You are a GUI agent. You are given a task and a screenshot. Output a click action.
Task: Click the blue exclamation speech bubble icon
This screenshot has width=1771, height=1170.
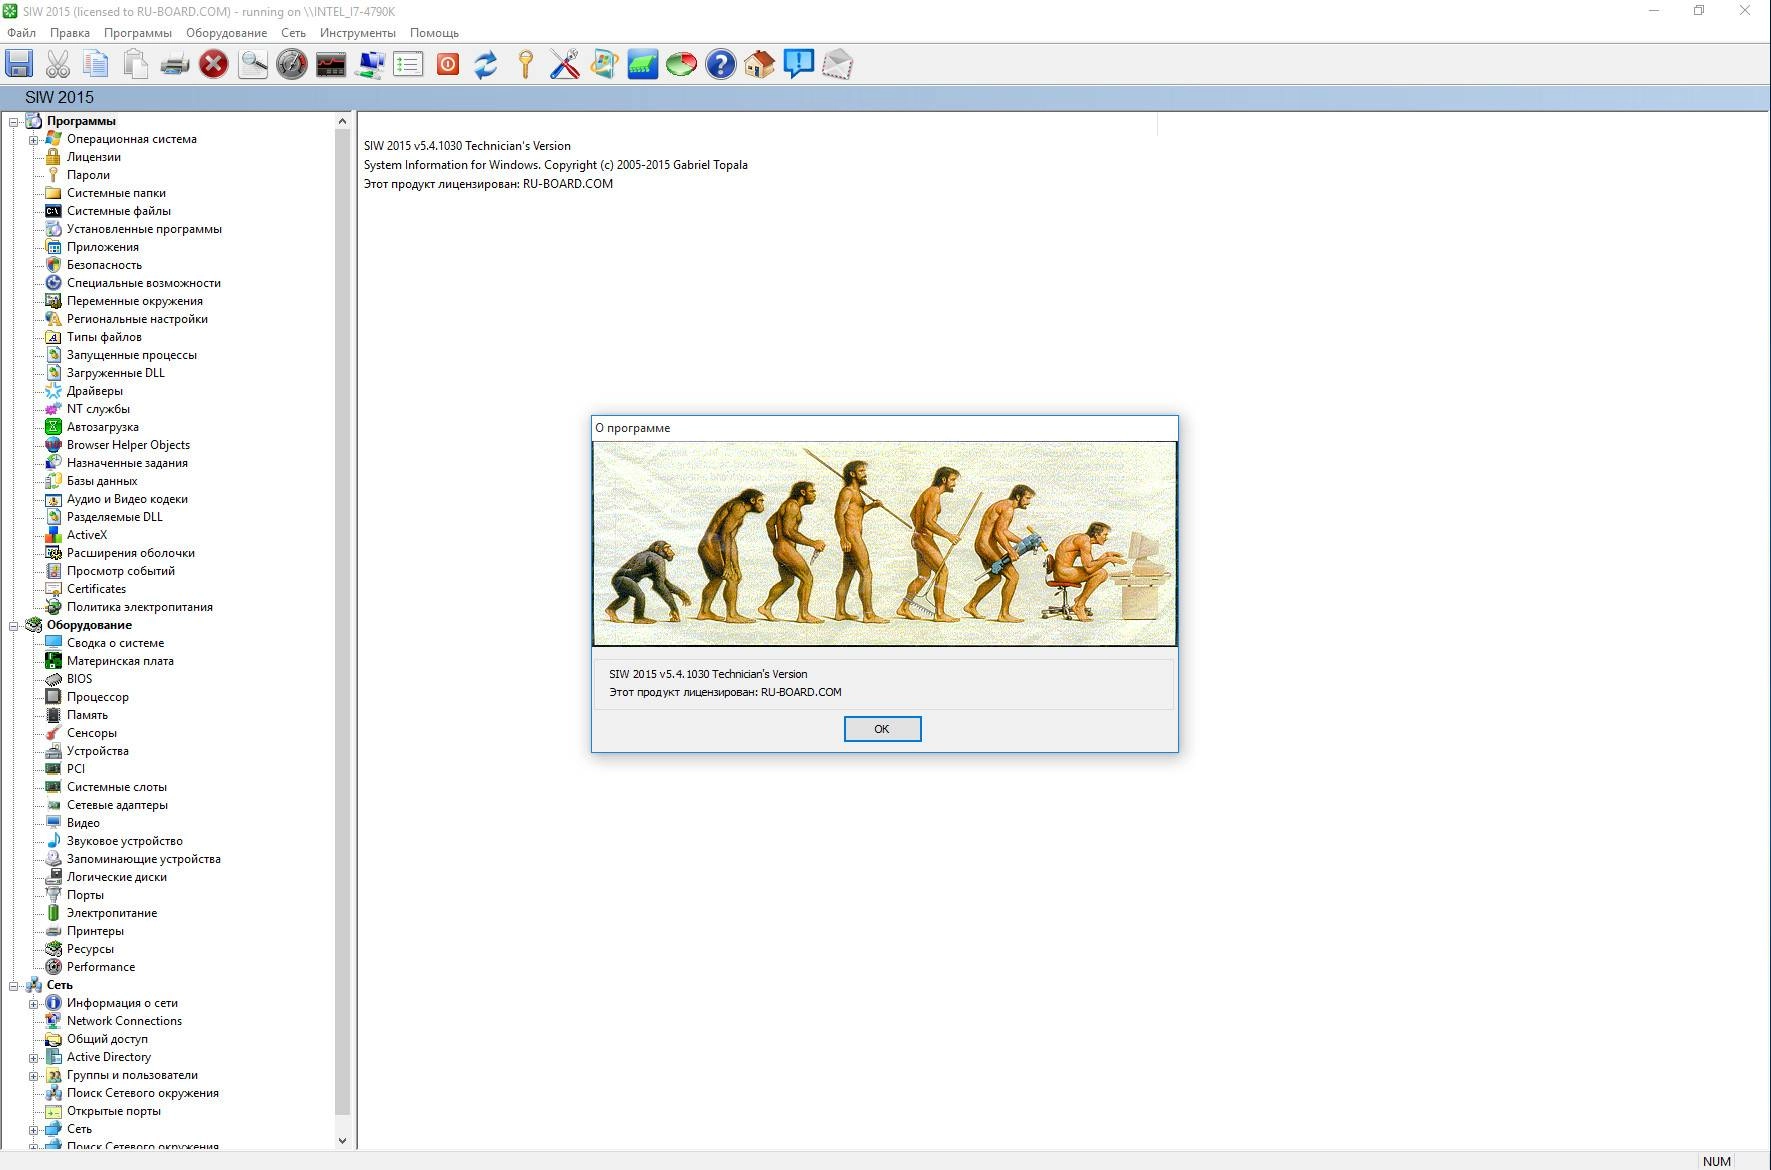(799, 65)
